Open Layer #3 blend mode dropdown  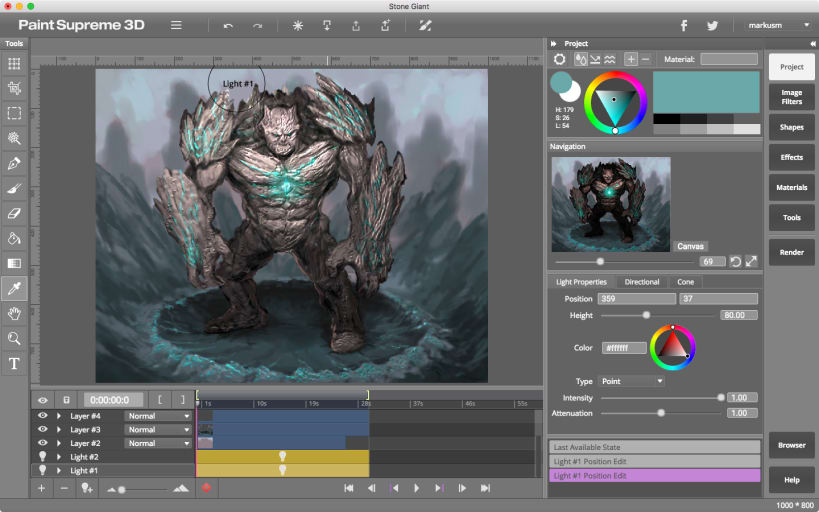coord(158,429)
